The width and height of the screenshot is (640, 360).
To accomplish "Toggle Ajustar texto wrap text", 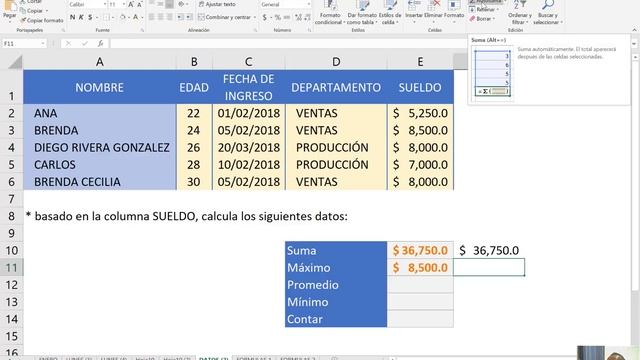I will 217,4.
